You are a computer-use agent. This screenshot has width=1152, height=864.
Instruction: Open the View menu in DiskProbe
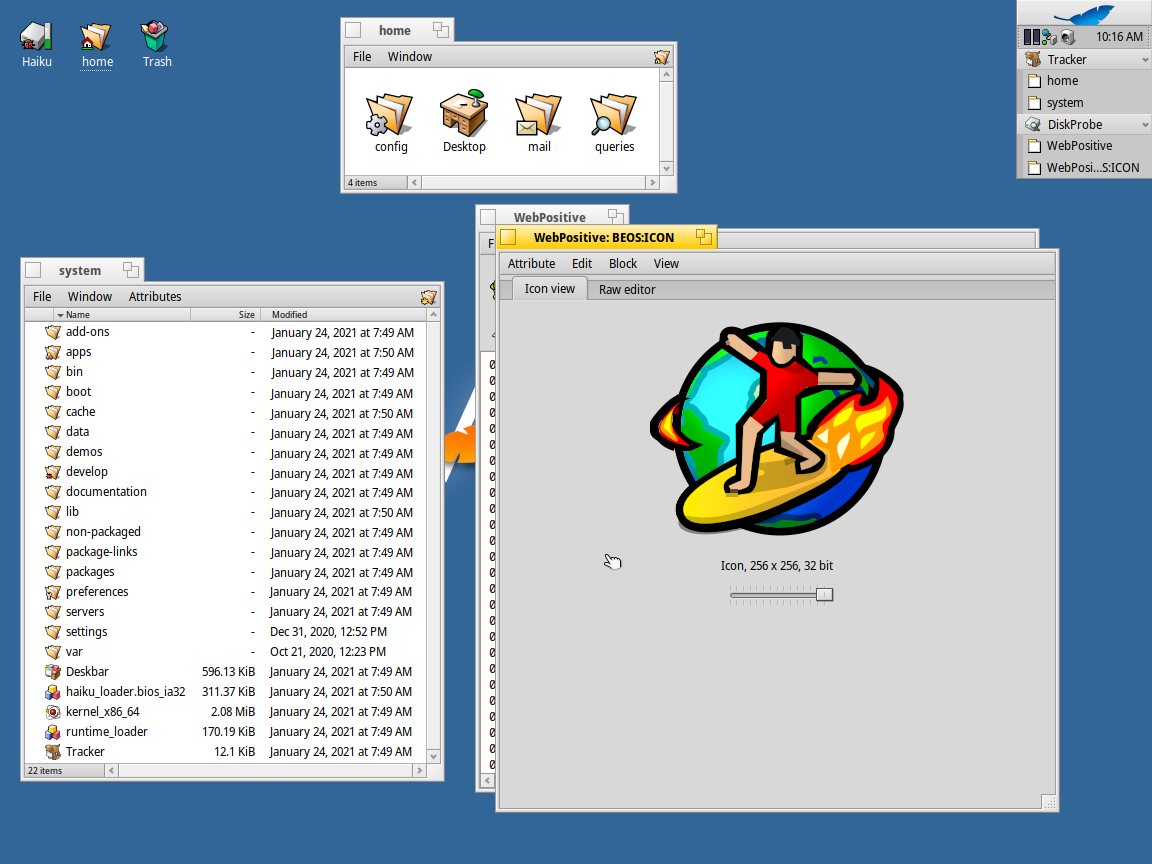[x=666, y=264]
